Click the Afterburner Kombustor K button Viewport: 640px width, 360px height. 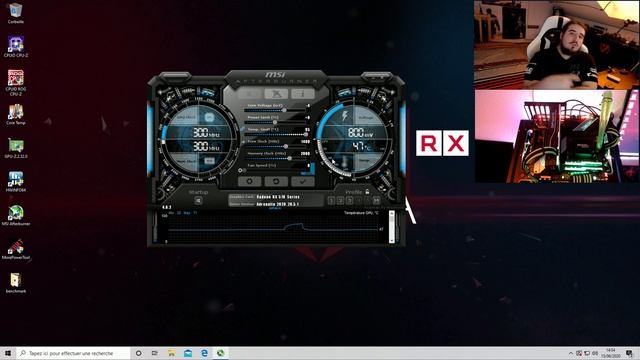pyautogui.click(x=250, y=94)
